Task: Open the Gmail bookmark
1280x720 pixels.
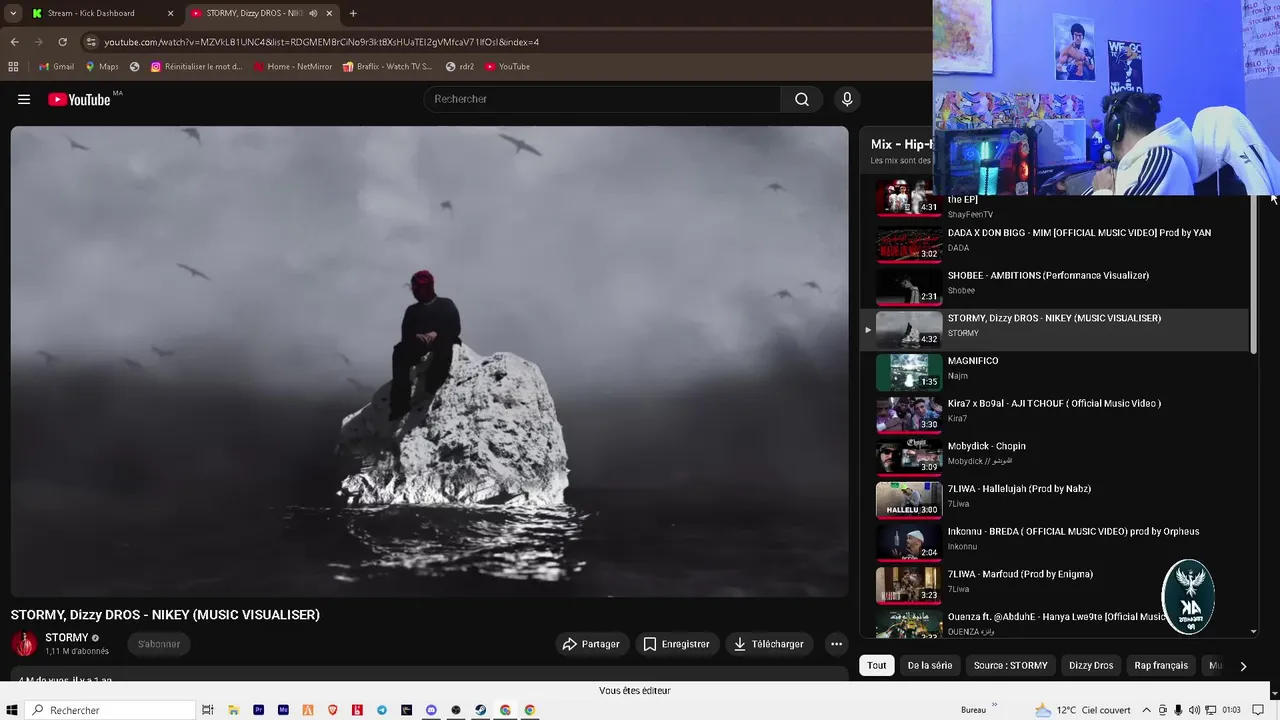Action: click(56, 67)
